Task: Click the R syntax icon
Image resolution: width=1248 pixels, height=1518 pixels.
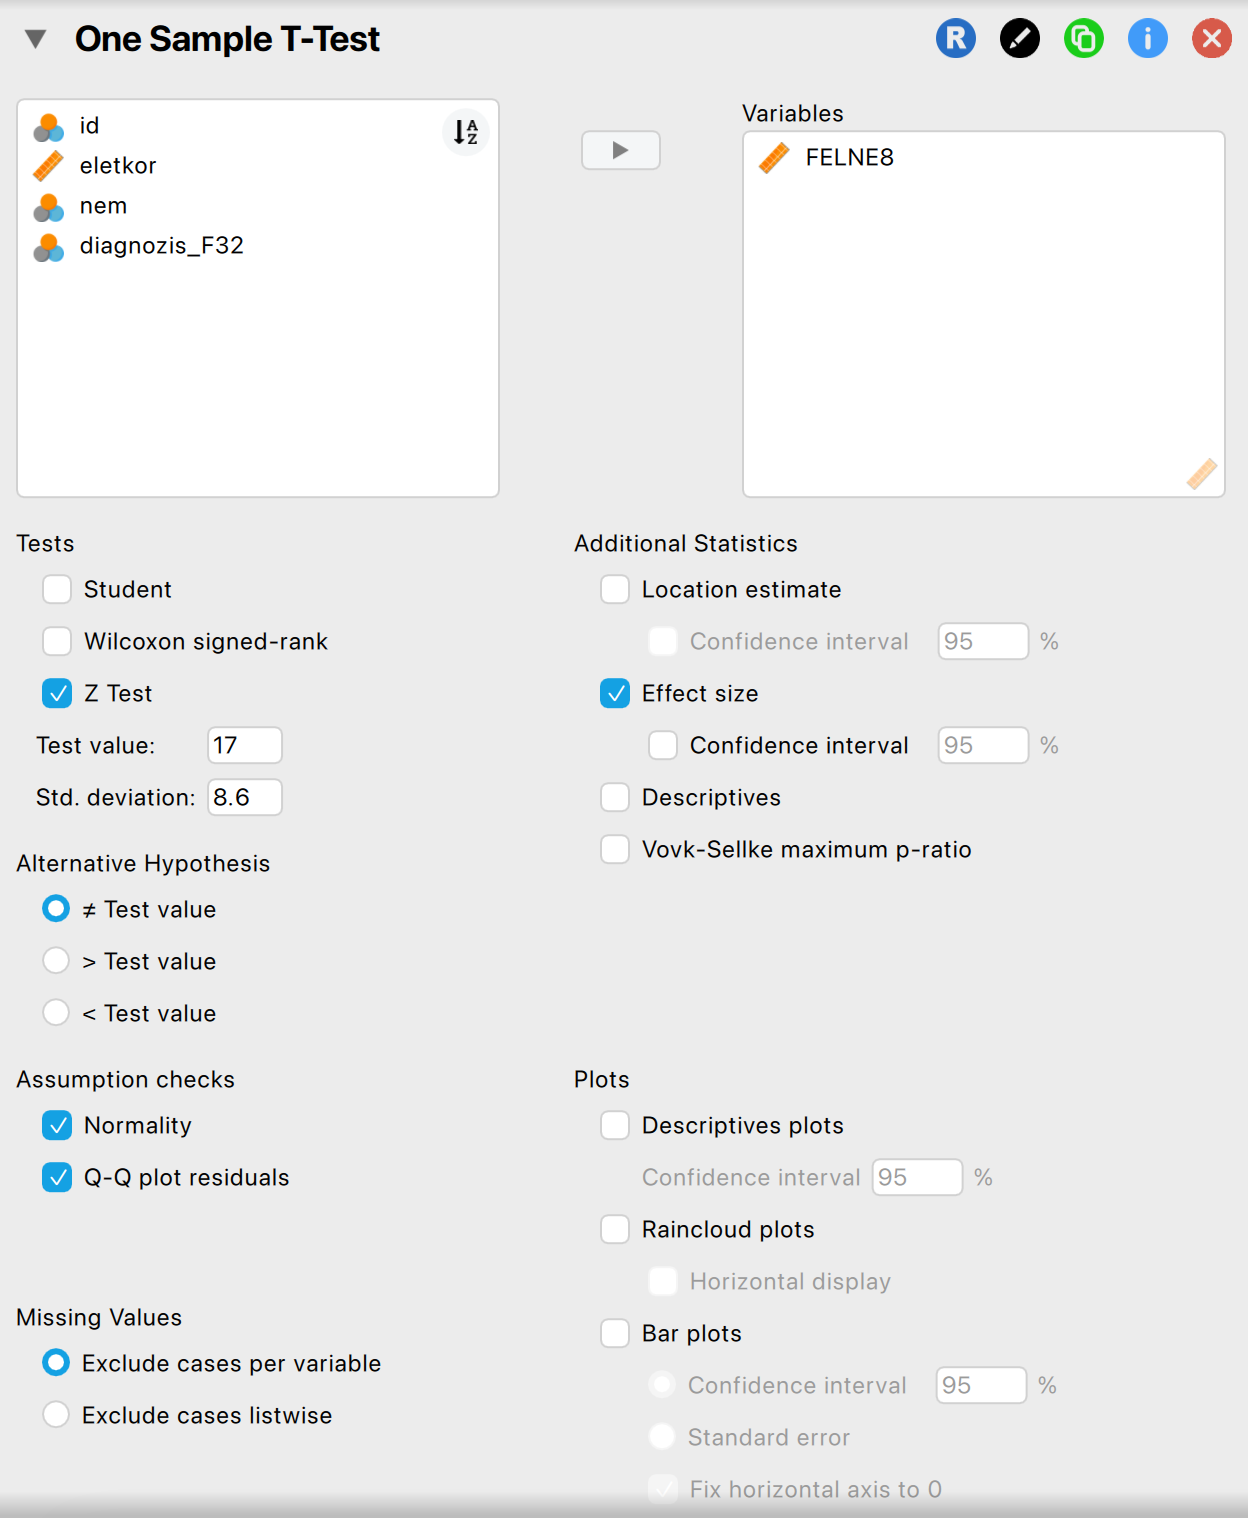Action: click(955, 39)
